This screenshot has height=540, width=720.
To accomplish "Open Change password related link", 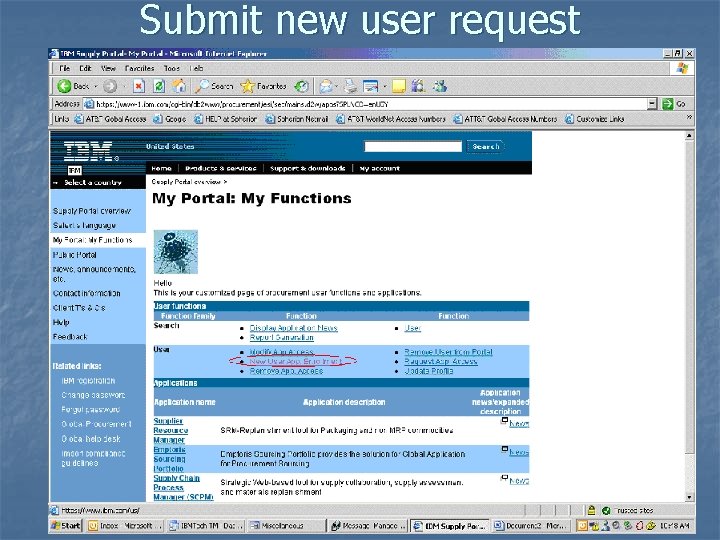I will [93, 395].
